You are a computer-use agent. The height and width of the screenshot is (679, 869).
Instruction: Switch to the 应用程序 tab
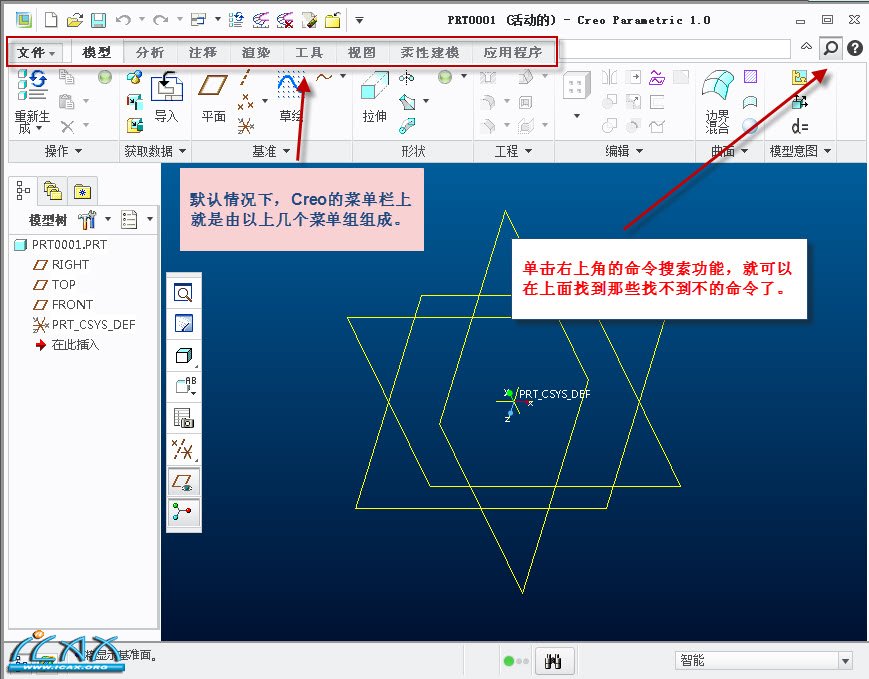pyautogui.click(x=513, y=52)
